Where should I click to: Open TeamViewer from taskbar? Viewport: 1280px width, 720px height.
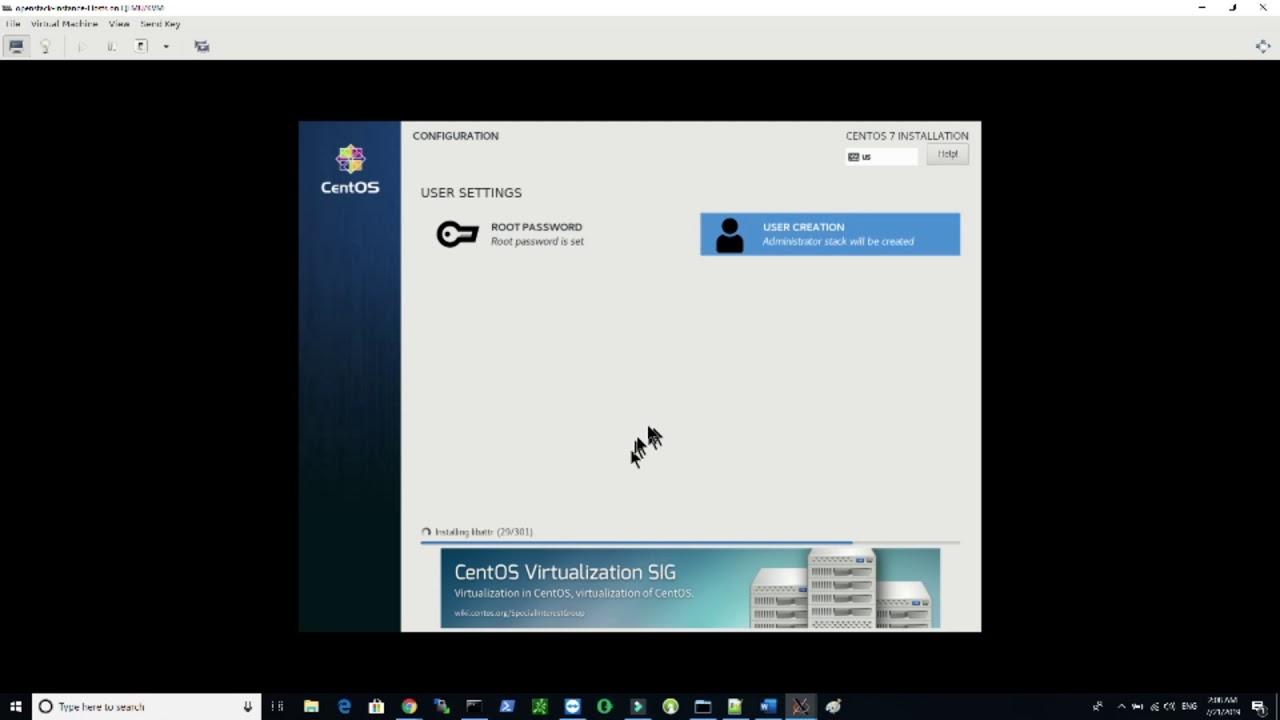click(x=572, y=706)
